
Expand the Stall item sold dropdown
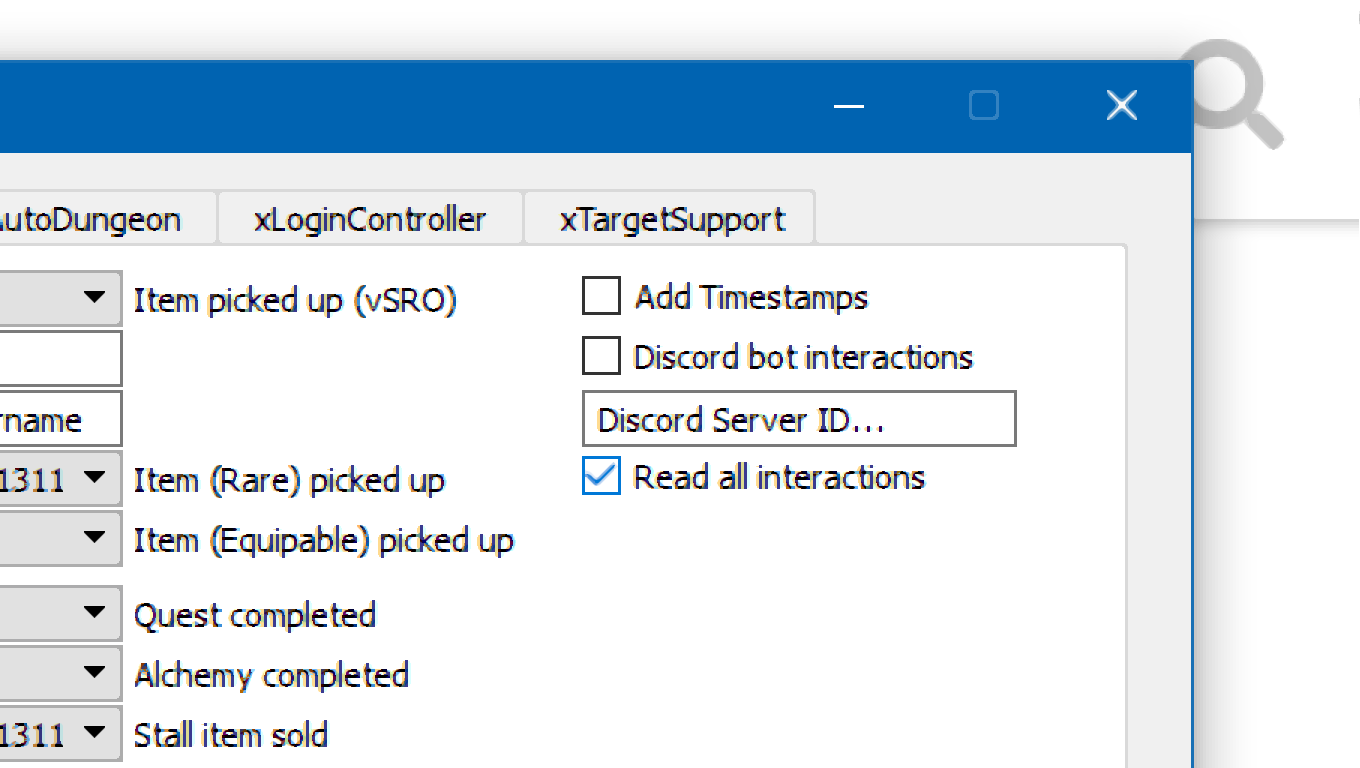(60, 733)
